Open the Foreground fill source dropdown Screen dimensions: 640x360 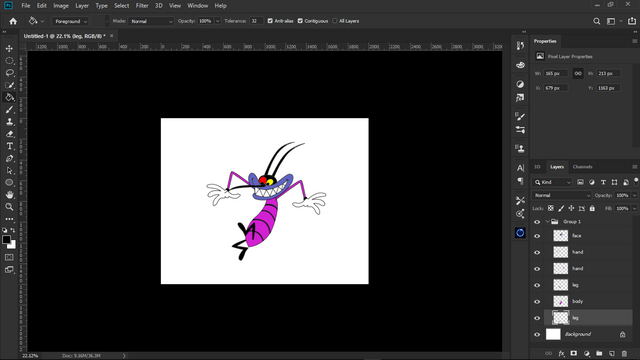coord(71,21)
